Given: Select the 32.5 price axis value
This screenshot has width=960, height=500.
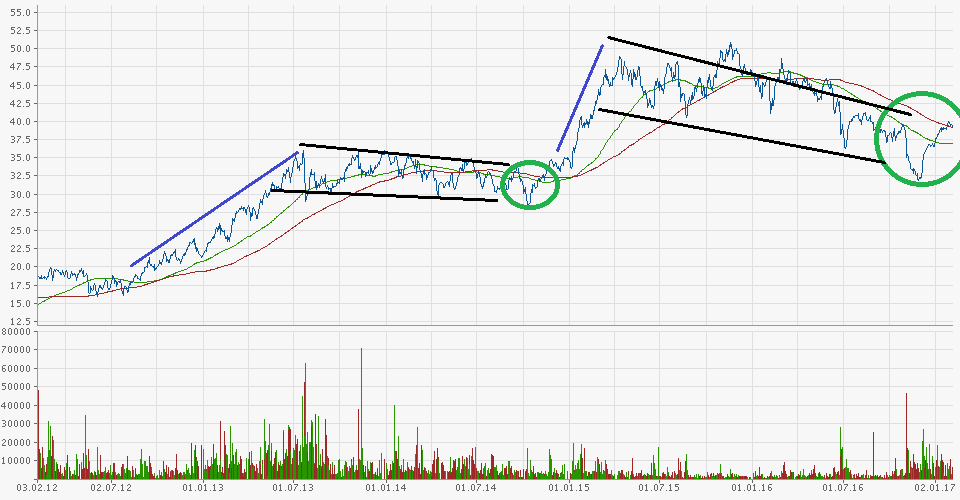Looking at the screenshot, I should coord(21,176).
